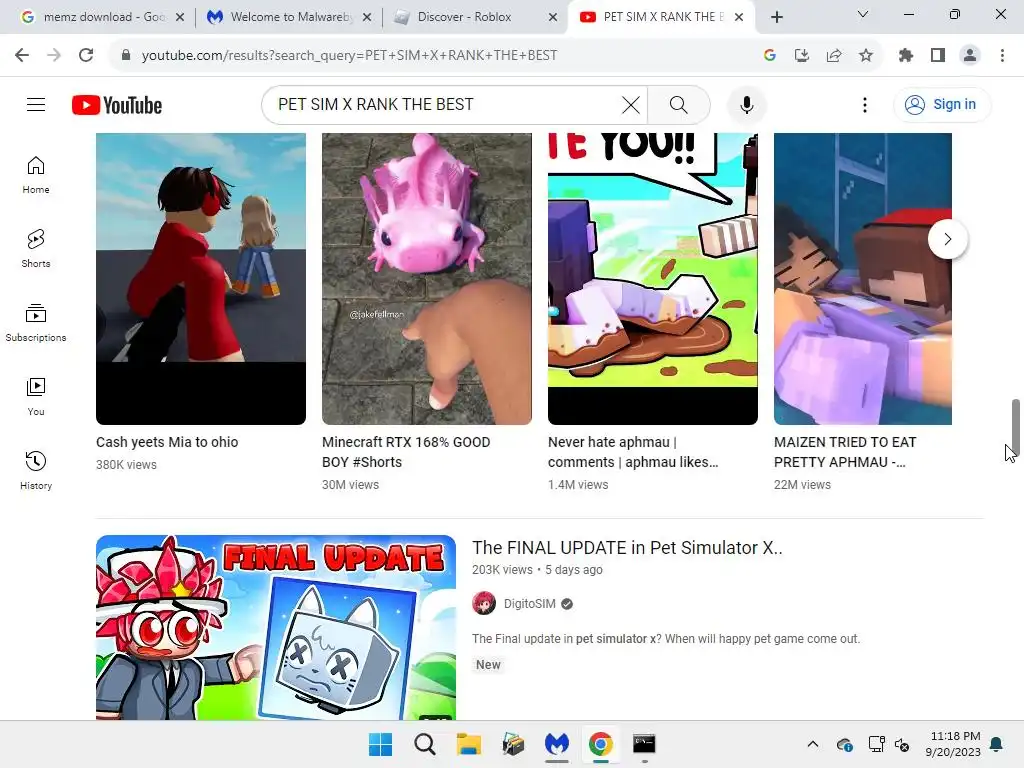Open the tab search dropdown arrow
The width and height of the screenshot is (1024, 768).
(863, 14)
